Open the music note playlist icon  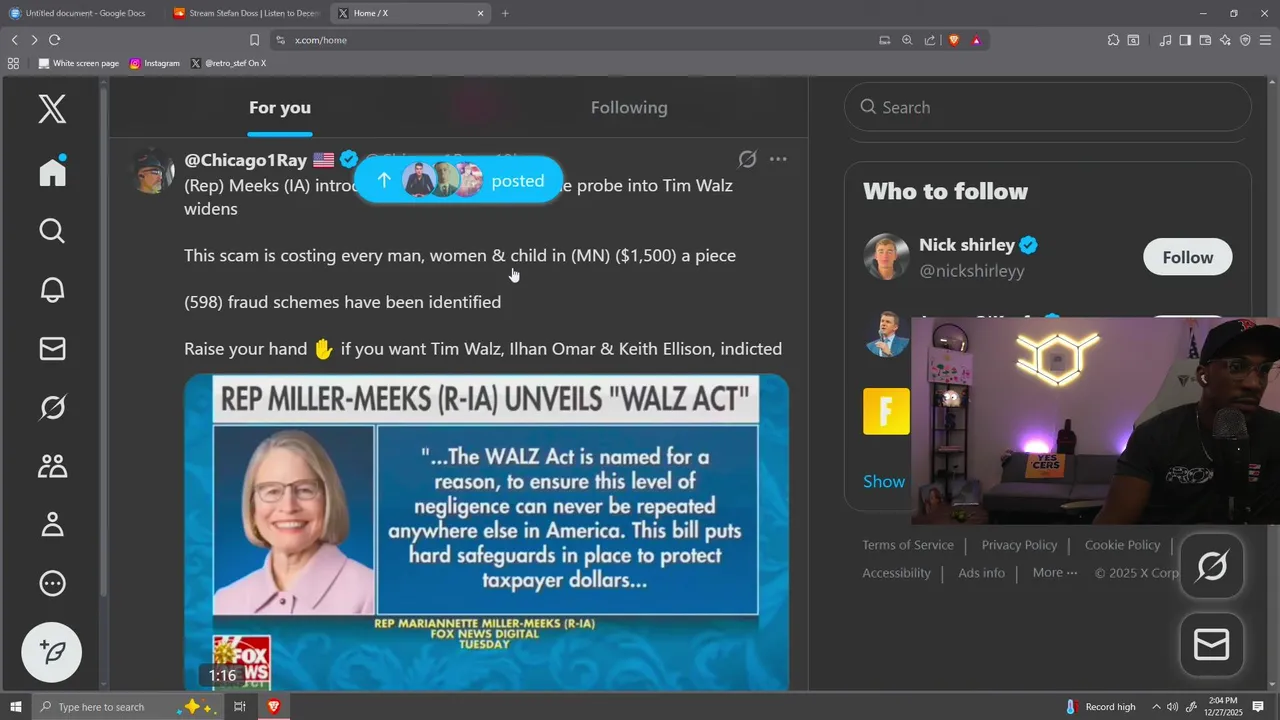coord(1165,40)
